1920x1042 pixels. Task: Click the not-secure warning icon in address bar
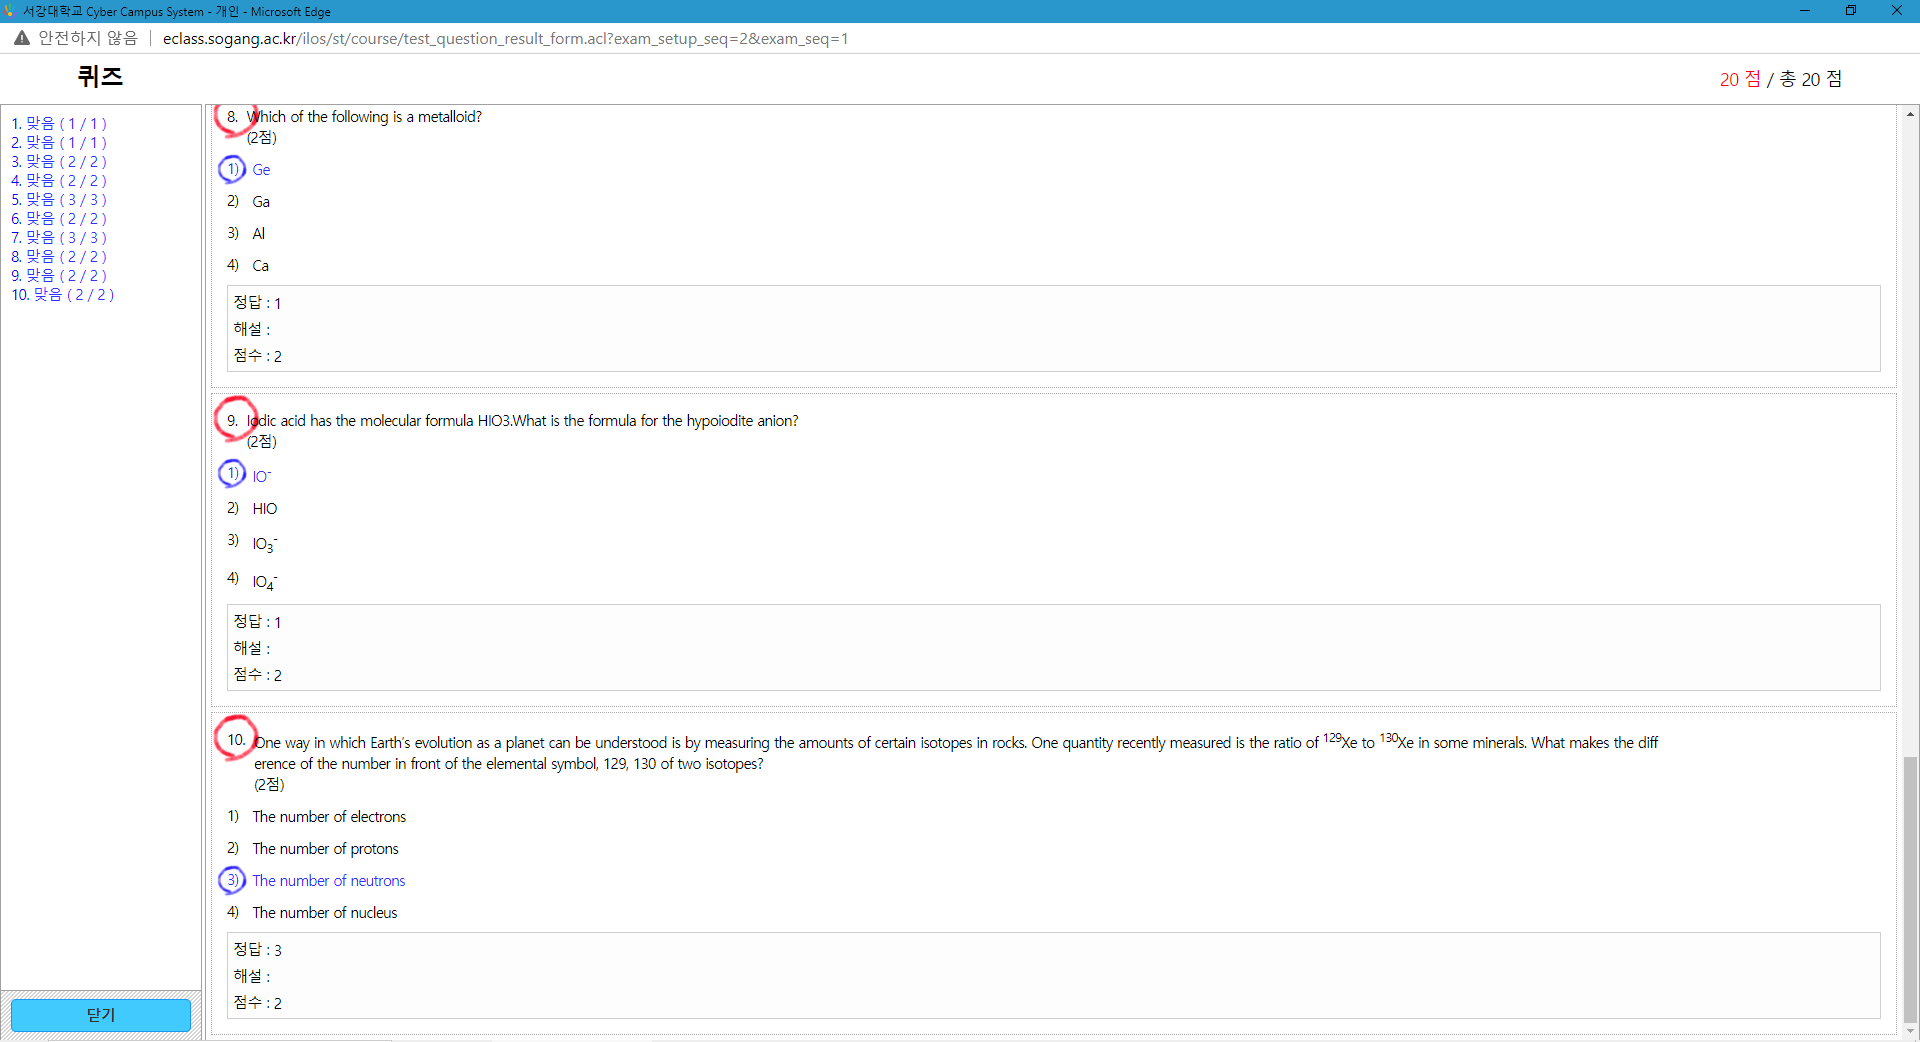(21, 38)
